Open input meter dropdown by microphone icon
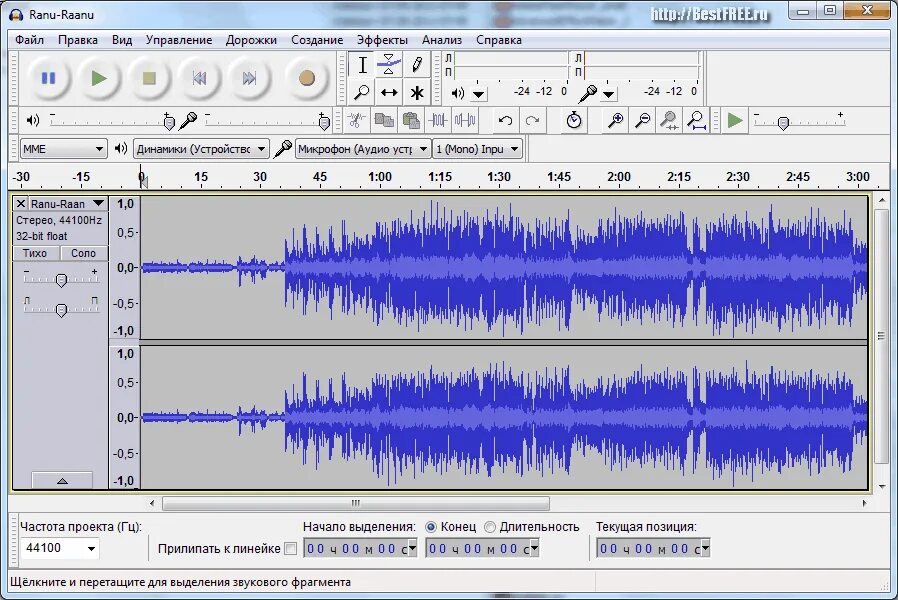The height and width of the screenshot is (600, 898). pyautogui.click(x=609, y=94)
